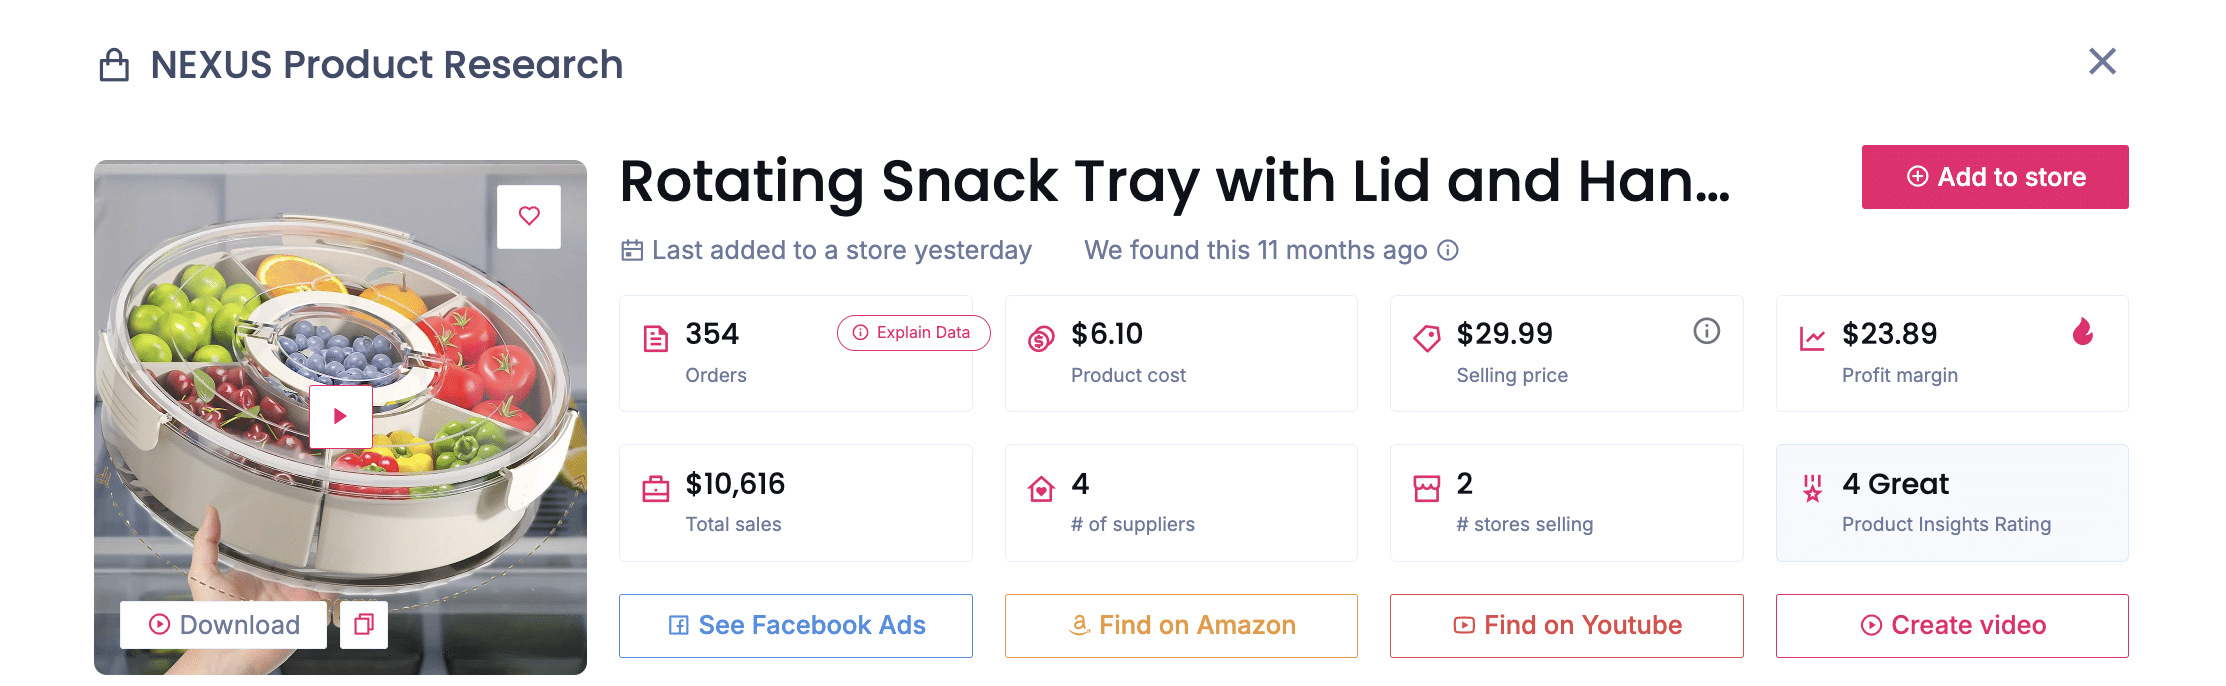Click the stores selling shop icon
Viewport: 2226px width, 686px height.
[x=1427, y=489]
